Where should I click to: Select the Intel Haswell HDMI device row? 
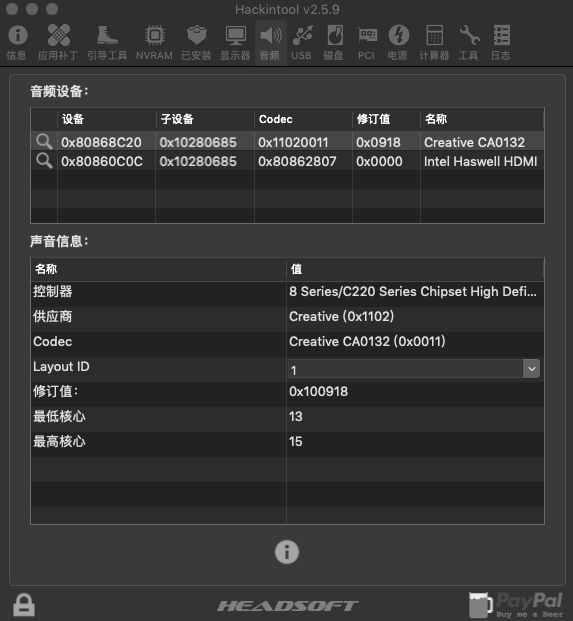coord(287,161)
